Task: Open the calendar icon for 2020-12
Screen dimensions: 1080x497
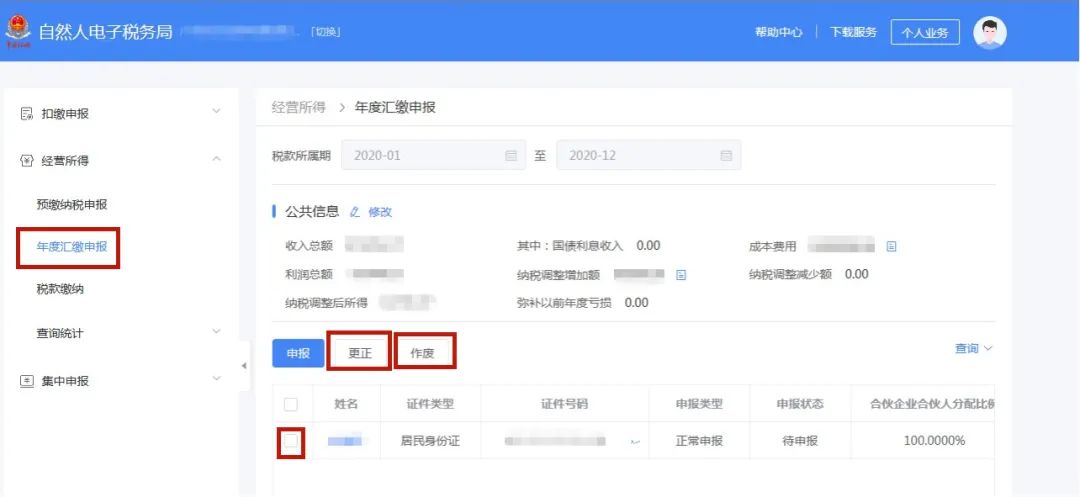Action: 726,156
